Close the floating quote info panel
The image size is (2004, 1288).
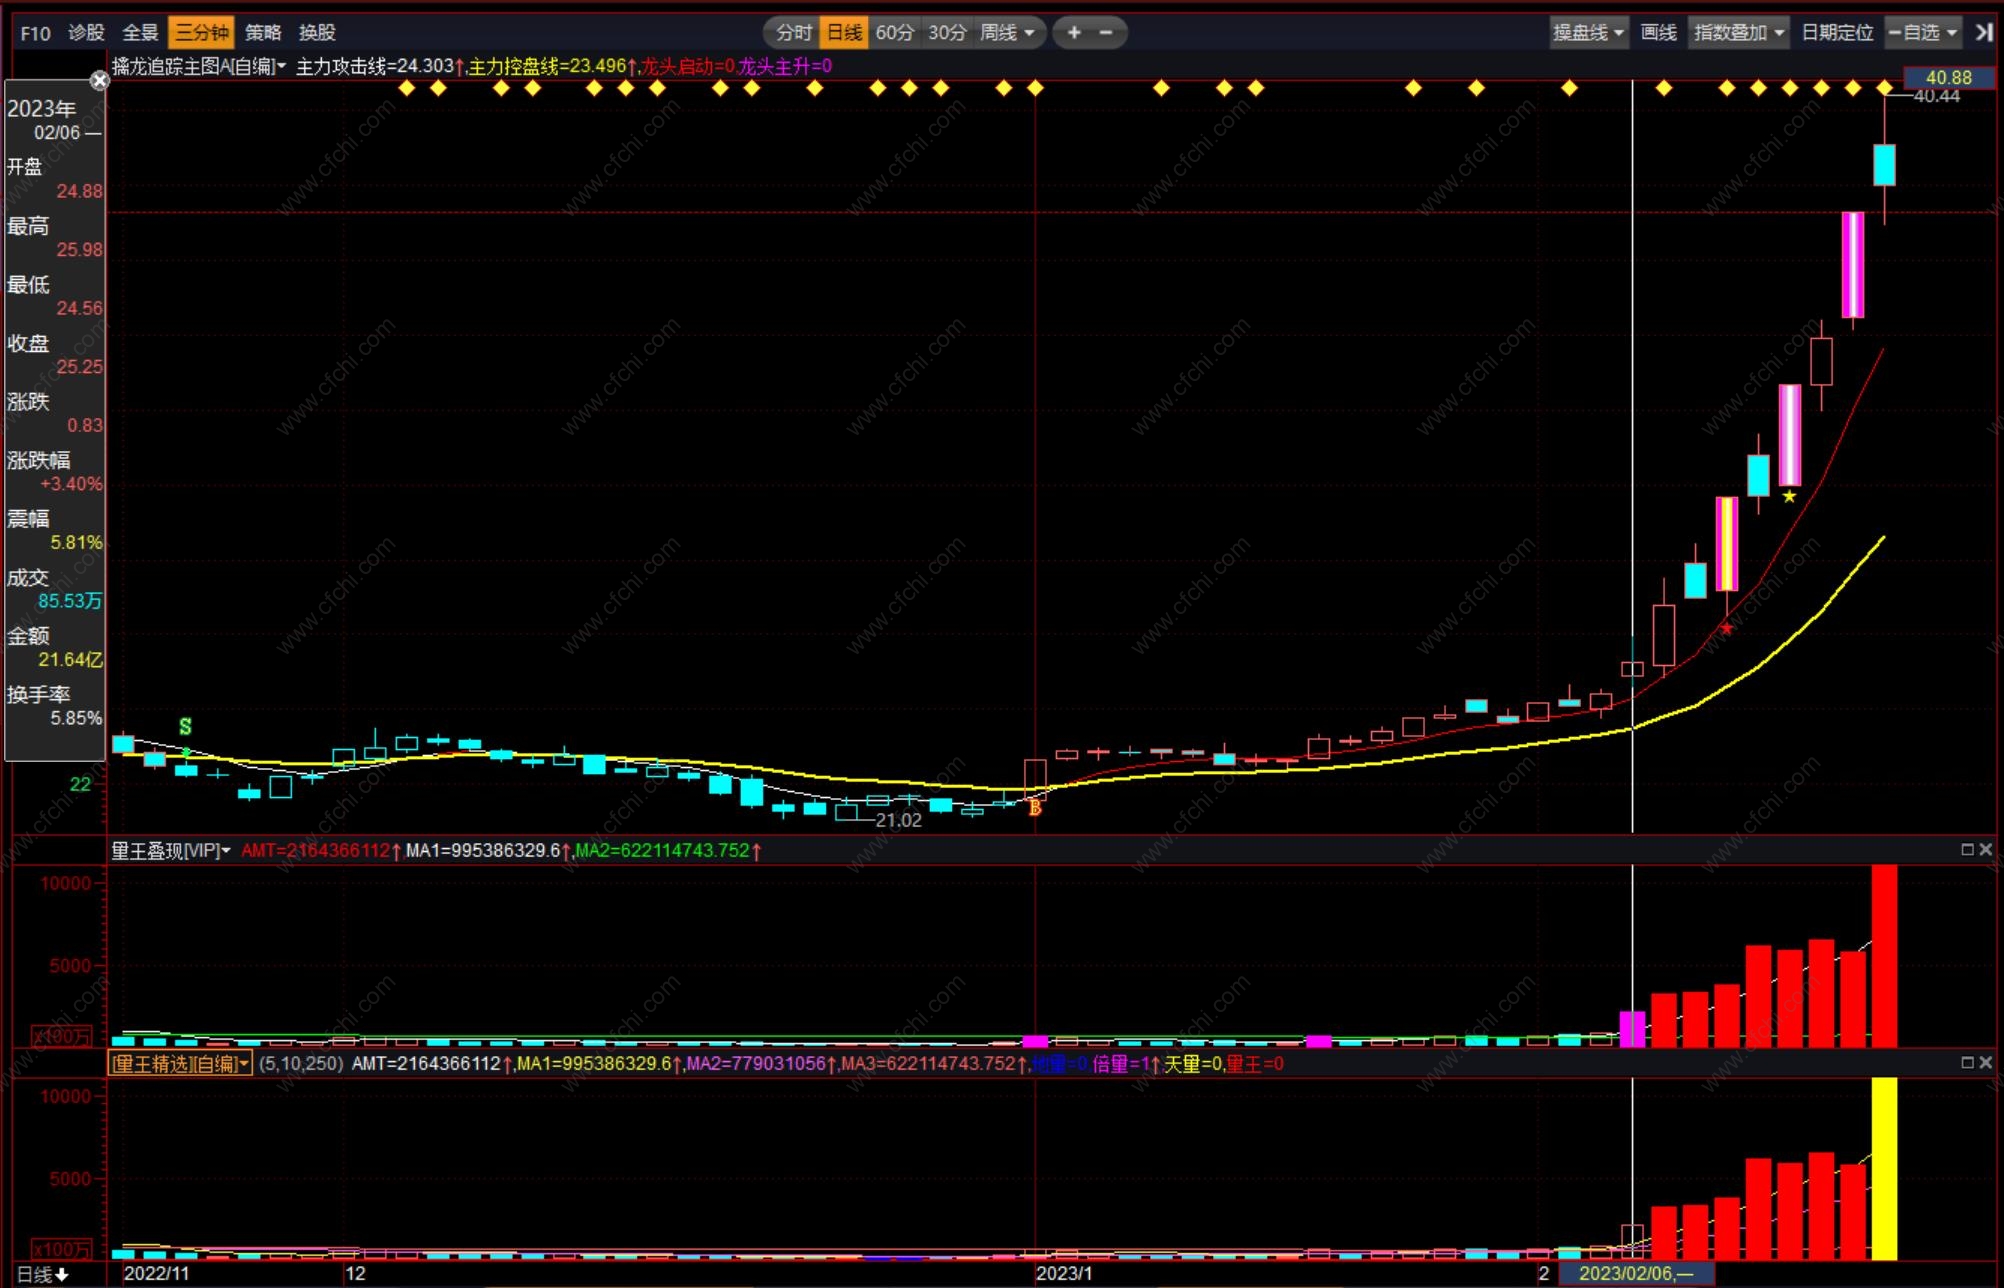coord(99,81)
